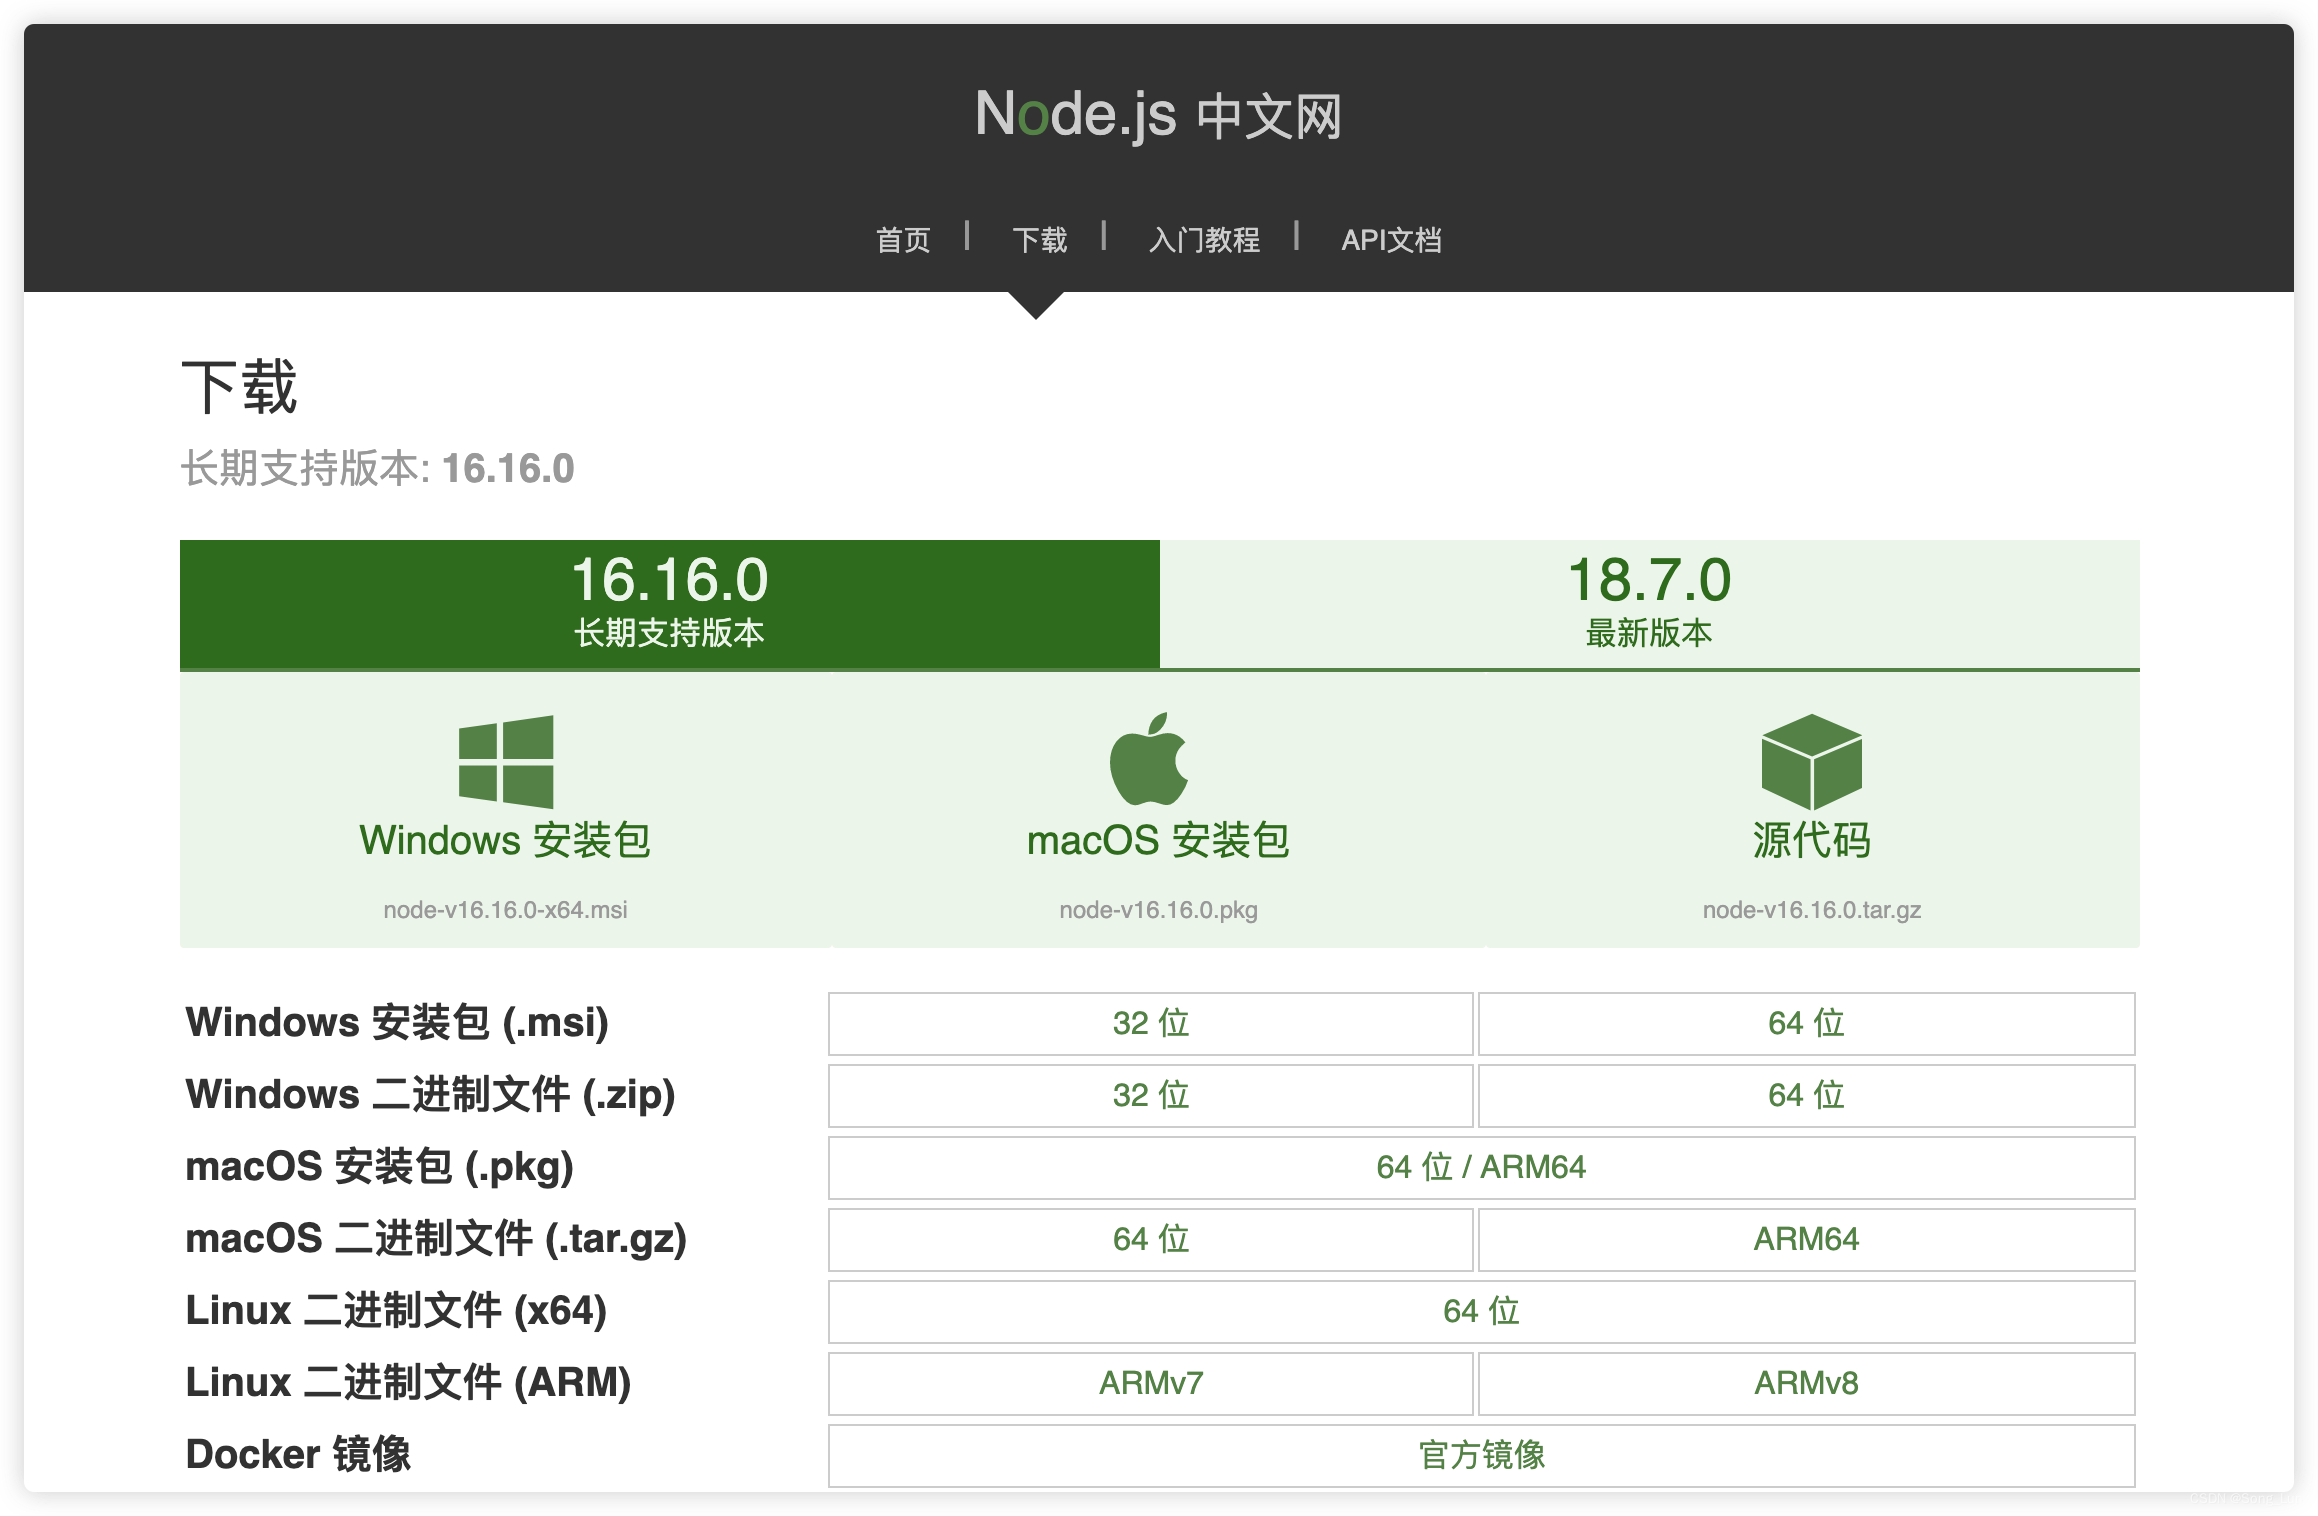This screenshot has height=1516, width=2318.
Task: Click the Windows 安装包 (.msi) row label
Action: click(397, 1023)
